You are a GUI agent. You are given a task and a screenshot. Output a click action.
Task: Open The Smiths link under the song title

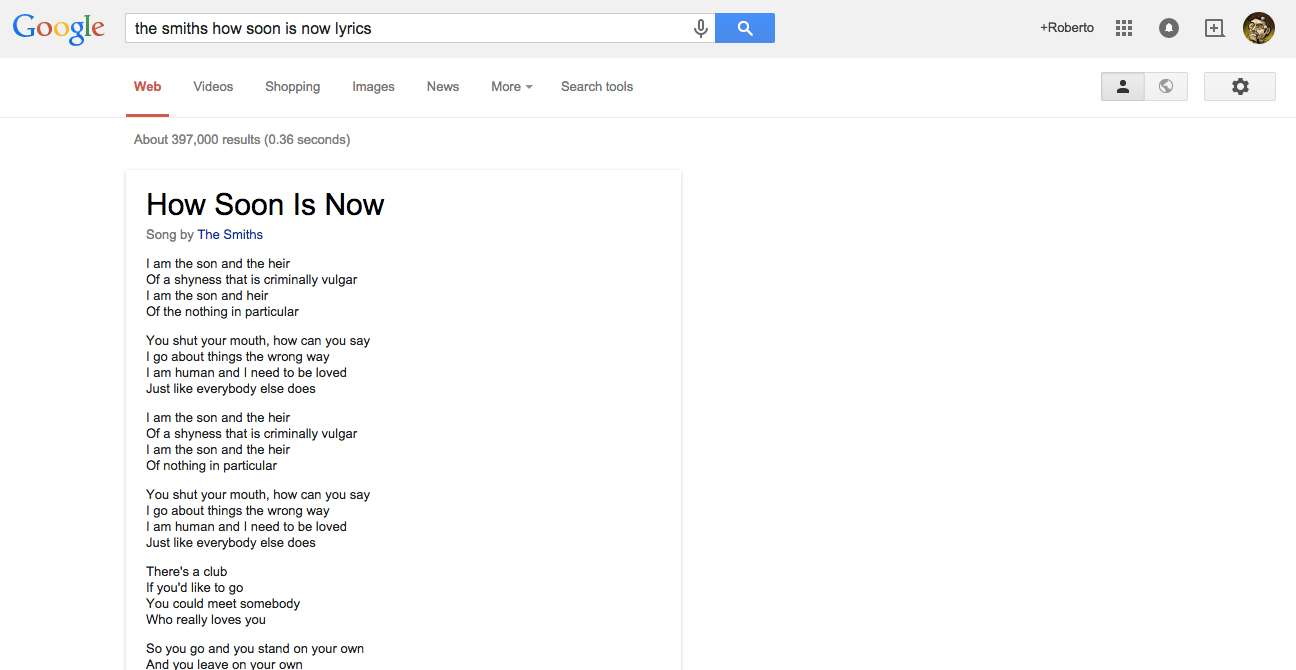point(230,234)
